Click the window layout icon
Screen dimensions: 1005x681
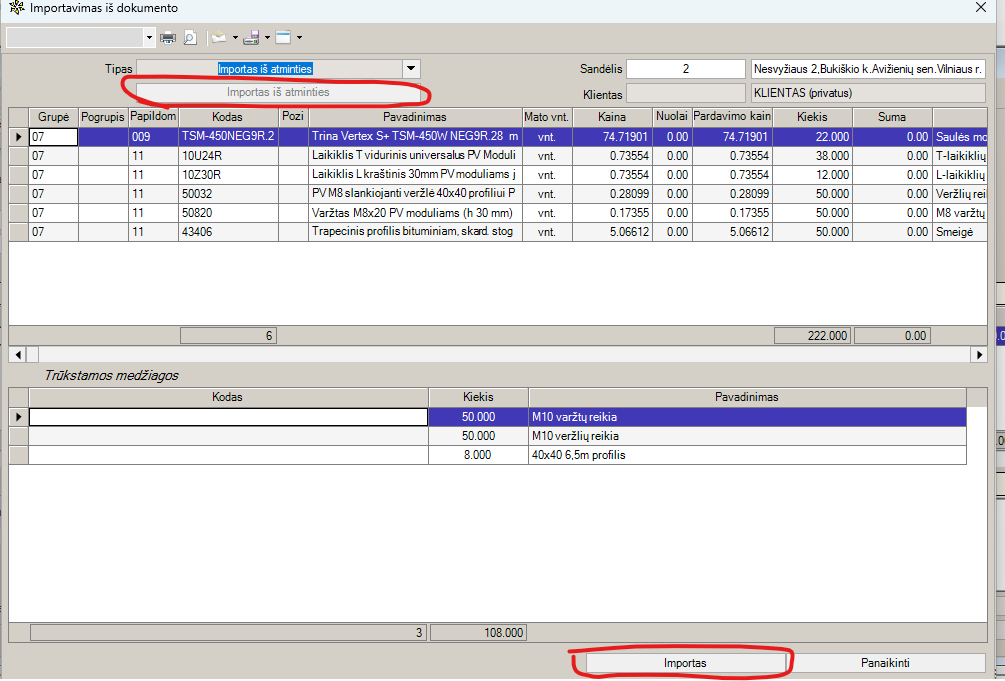283,38
